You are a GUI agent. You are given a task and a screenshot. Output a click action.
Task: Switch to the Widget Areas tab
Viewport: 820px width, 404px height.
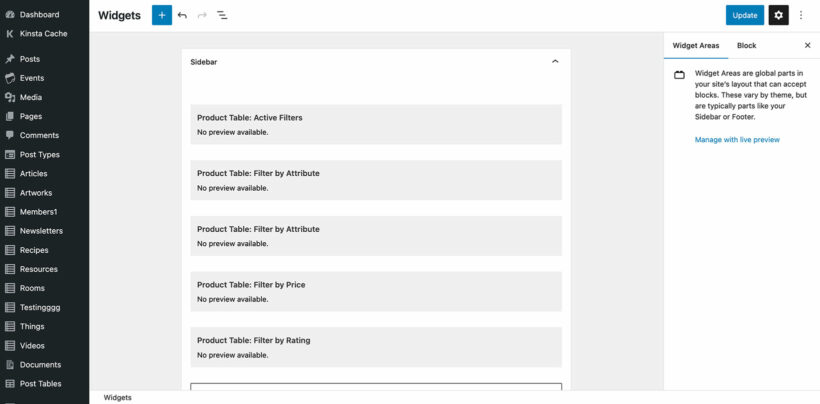coord(696,45)
